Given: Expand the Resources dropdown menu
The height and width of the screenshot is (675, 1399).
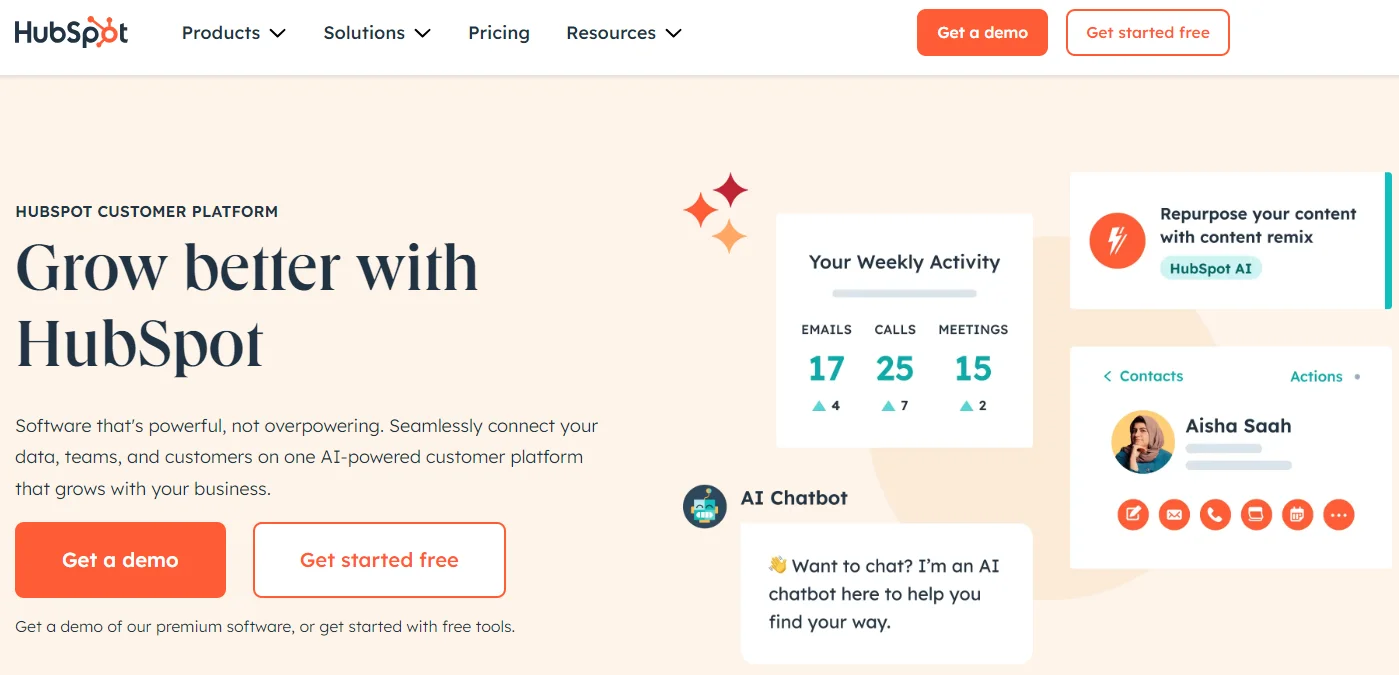Looking at the screenshot, I should (x=623, y=33).
